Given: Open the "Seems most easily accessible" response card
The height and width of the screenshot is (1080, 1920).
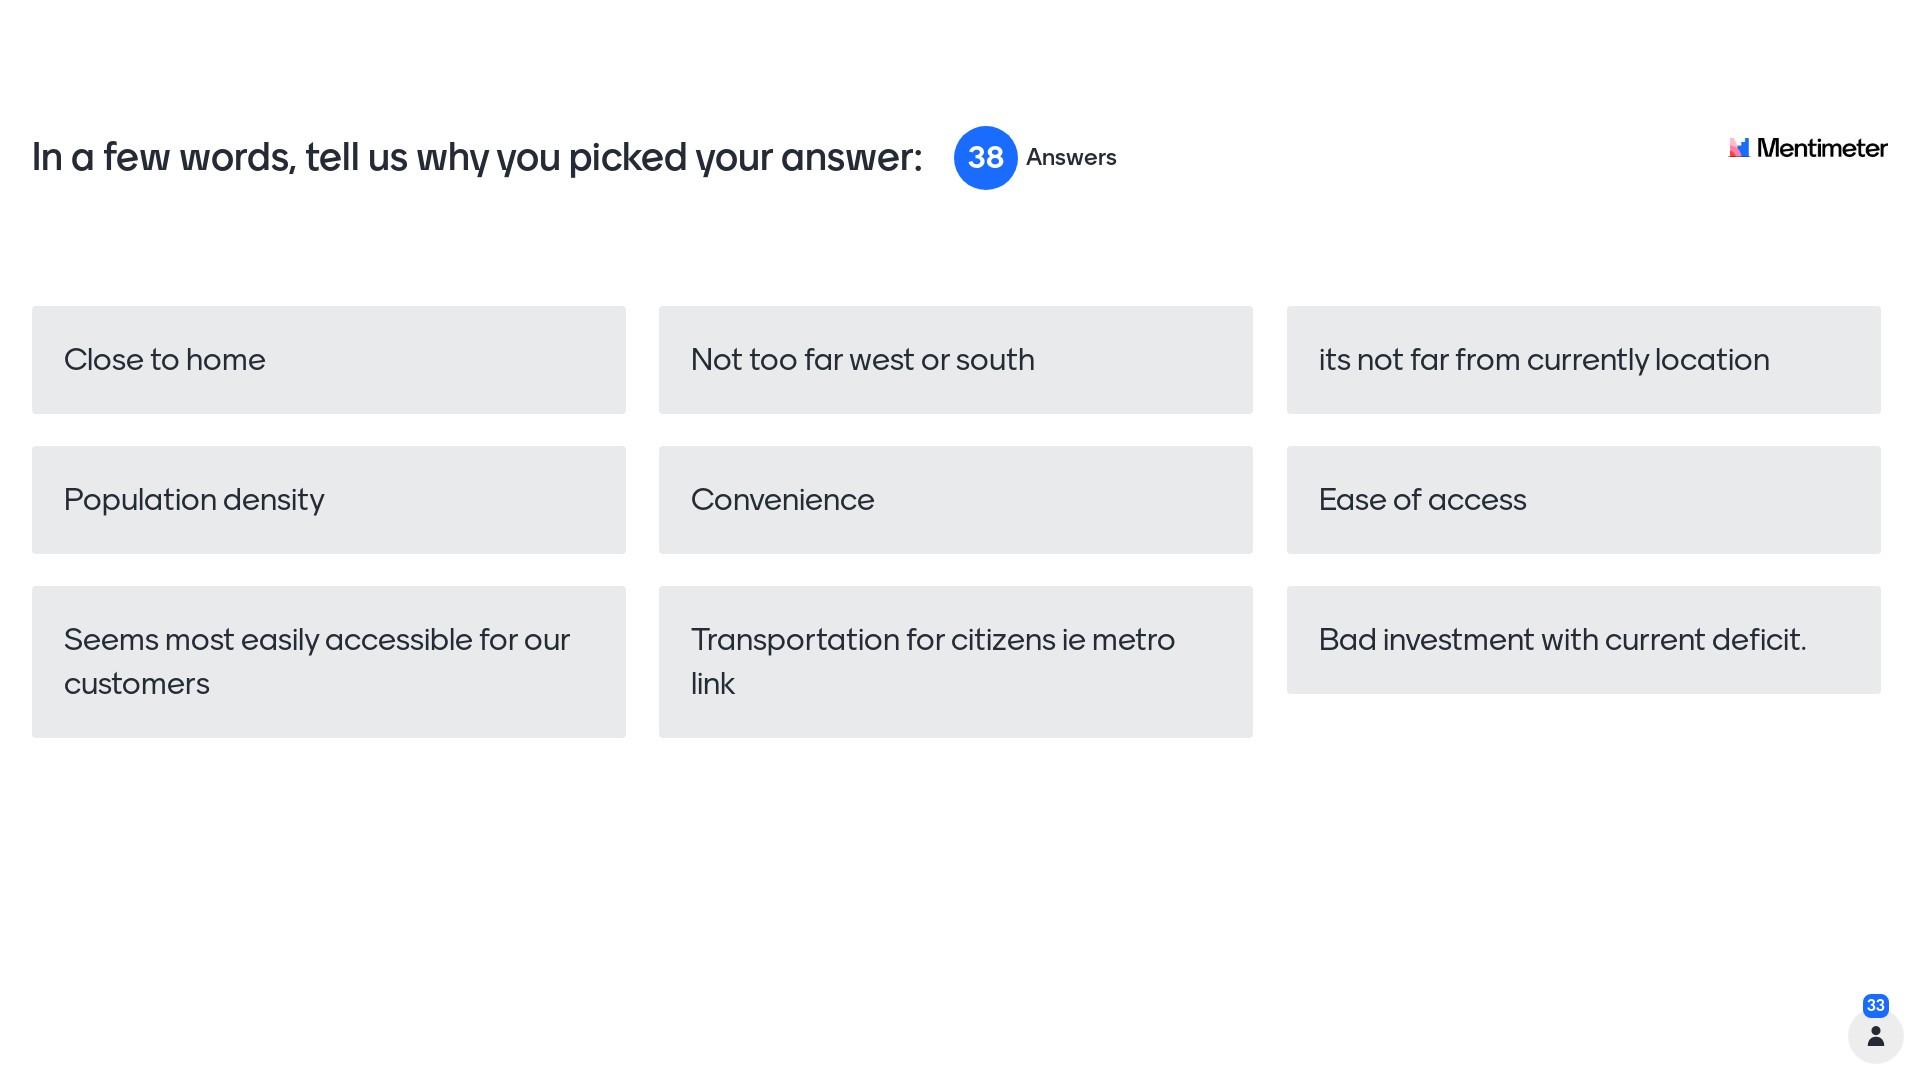Looking at the screenshot, I should pos(329,662).
